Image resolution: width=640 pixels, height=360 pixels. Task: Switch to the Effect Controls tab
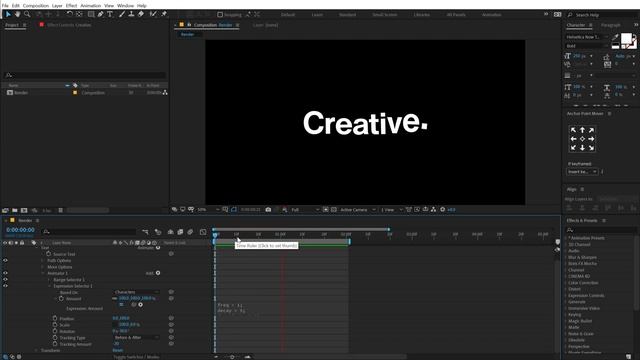pyautogui.click(x=69, y=25)
